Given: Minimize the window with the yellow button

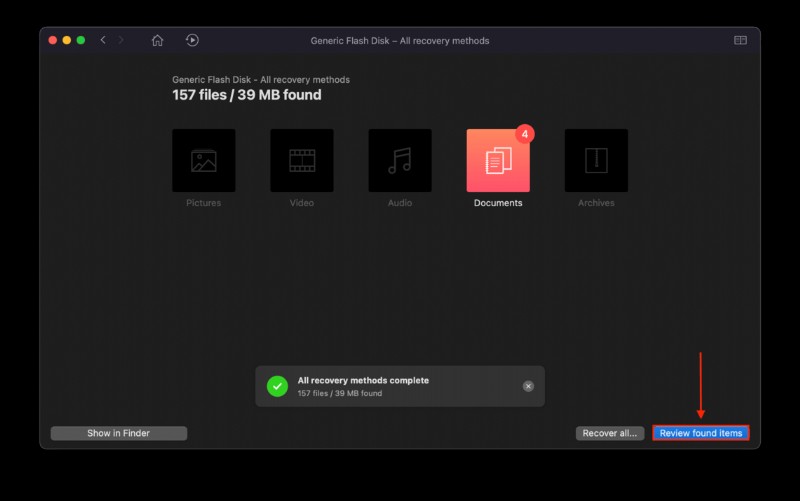Looking at the screenshot, I should pos(67,40).
